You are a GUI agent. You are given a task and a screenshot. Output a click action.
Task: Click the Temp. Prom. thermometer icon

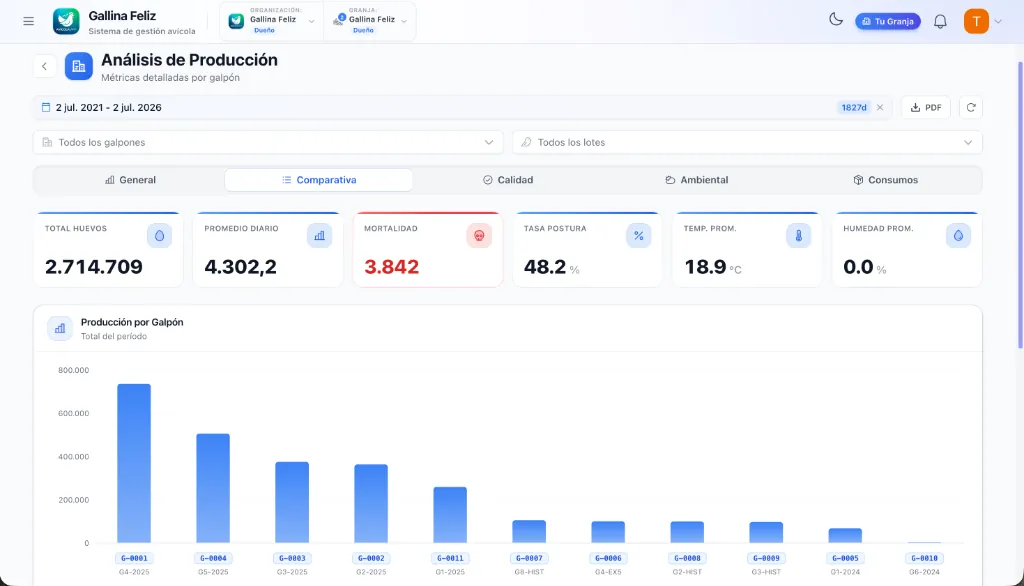pyautogui.click(x=798, y=236)
